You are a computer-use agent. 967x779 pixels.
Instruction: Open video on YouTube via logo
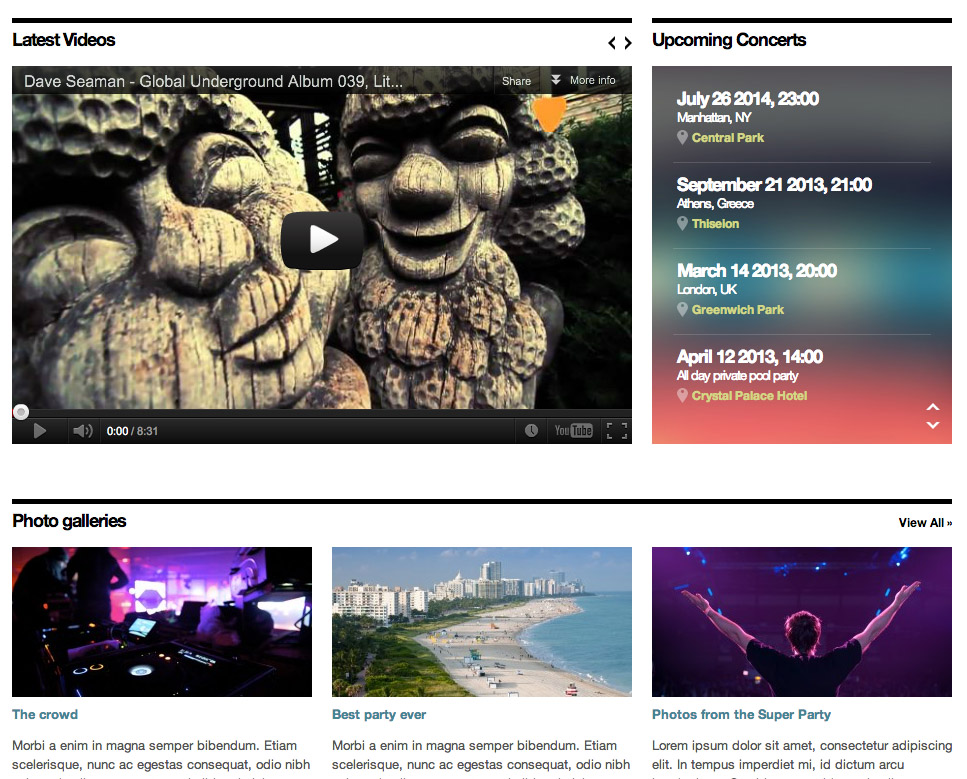(573, 431)
